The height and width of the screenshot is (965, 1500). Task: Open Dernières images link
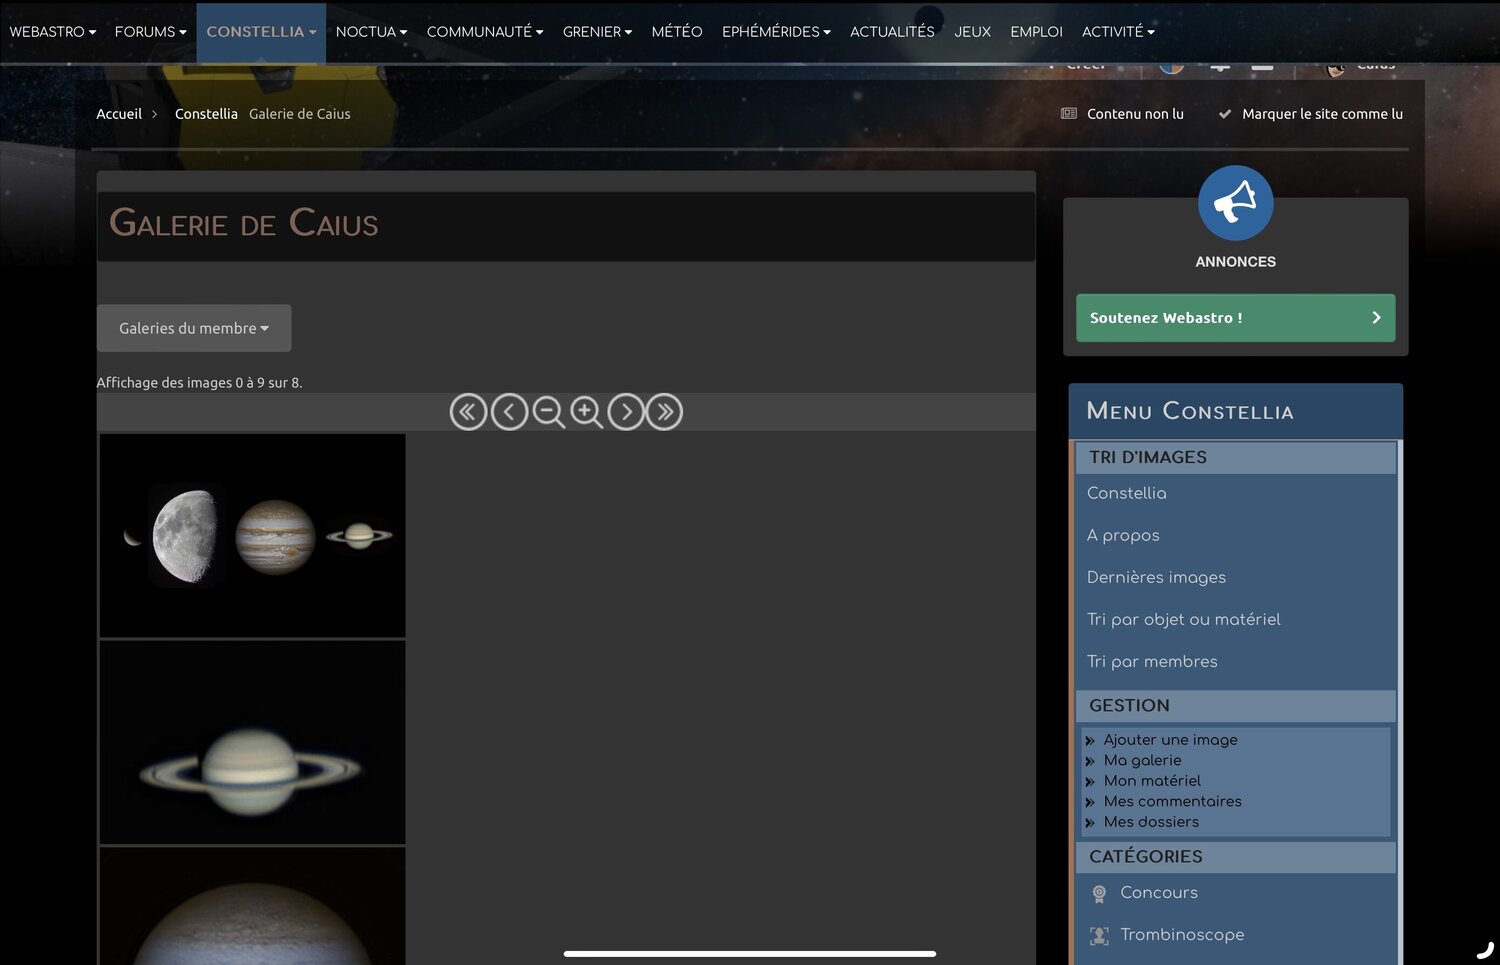tap(1156, 577)
